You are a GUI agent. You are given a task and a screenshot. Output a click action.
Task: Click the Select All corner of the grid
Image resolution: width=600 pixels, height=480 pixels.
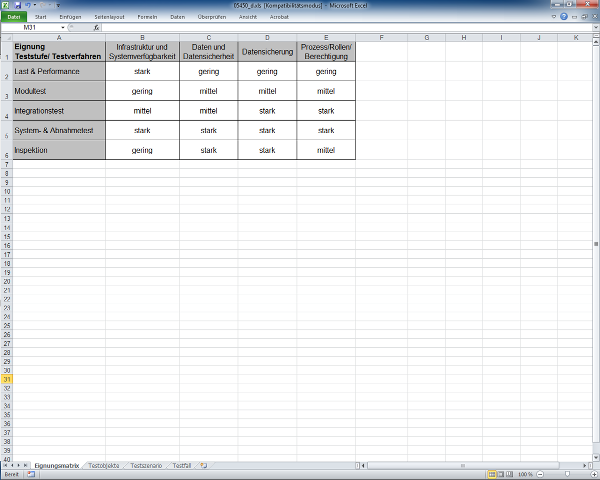[x=6, y=37]
